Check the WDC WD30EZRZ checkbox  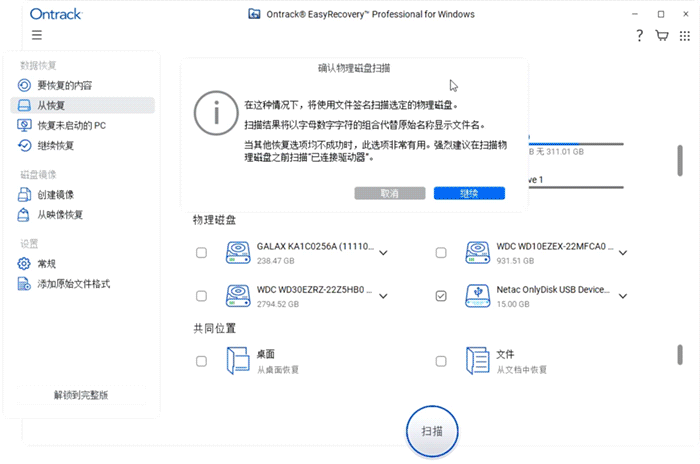click(x=201, y=296)
